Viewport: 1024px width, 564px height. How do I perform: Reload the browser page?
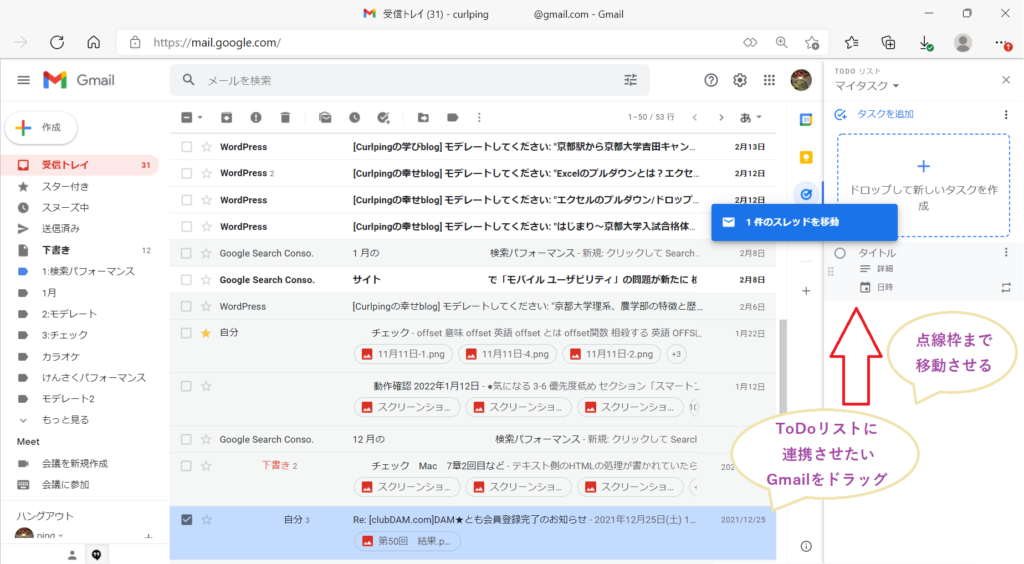tap(57, 42)
